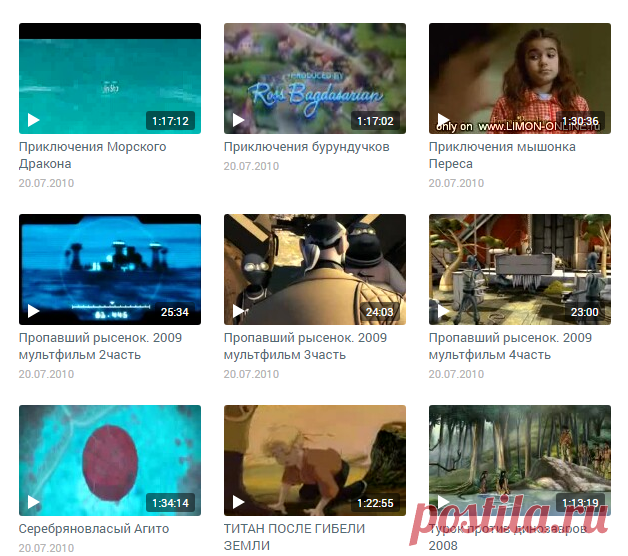Screen dimensions: 628x556
Task: Open thumbnail with duration 1:17:12
Action: click(x=110, y=79)
